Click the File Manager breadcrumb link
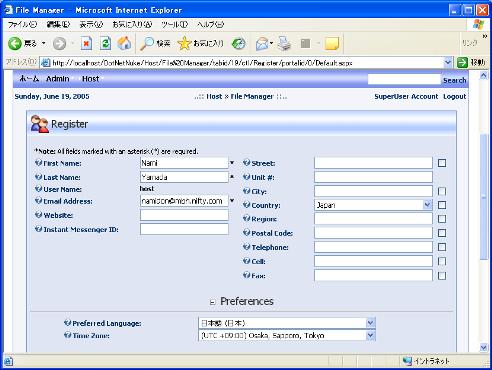Viewport: 492px width, 370px height. pos(252,96)
